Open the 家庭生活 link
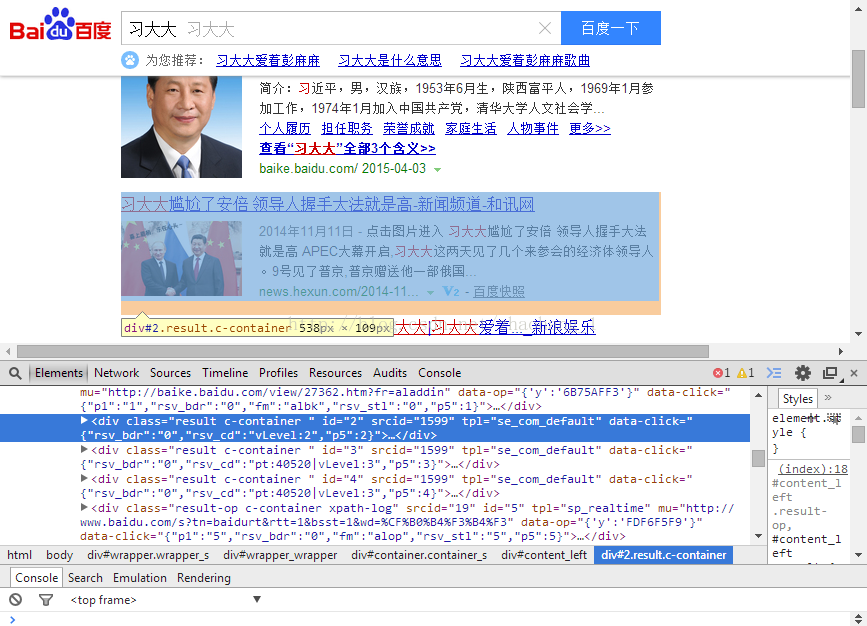 (x=471, y=128)
